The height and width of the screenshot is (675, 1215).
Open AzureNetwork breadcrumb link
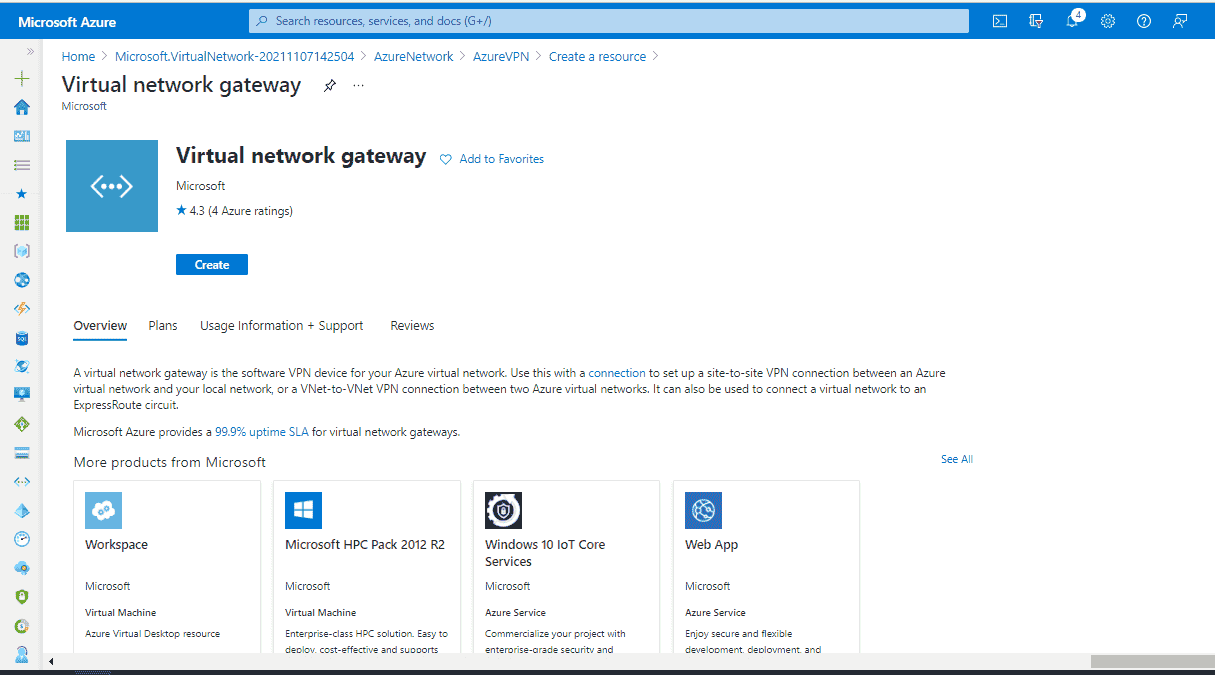coord(414,57)
